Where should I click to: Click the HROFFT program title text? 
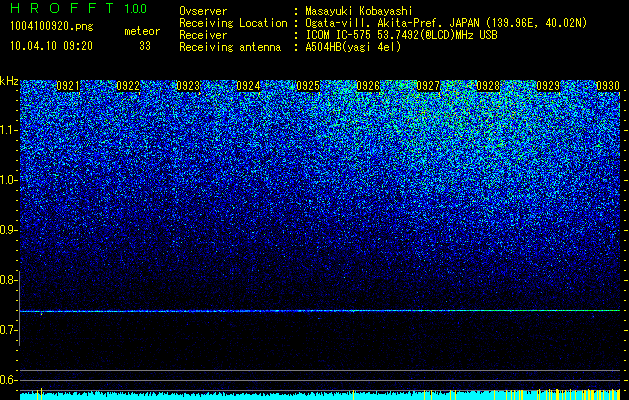63,8
